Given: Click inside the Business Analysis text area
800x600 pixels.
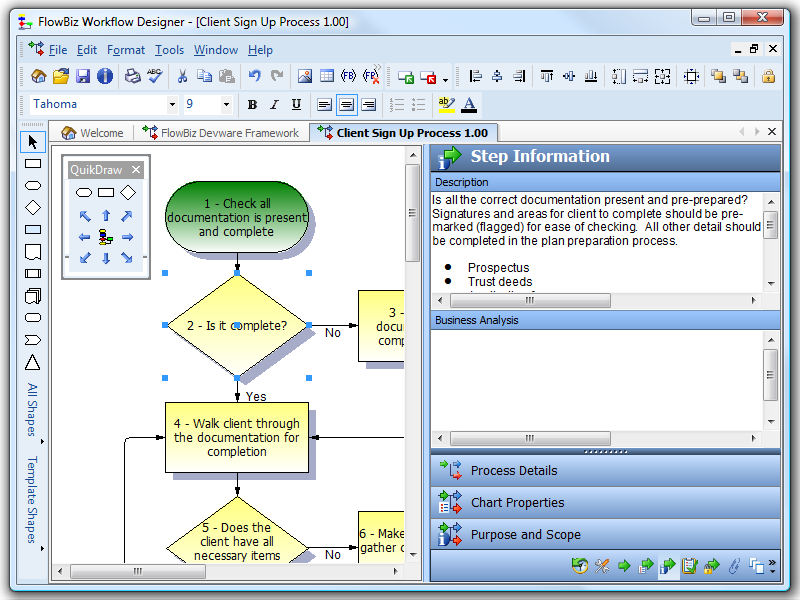Looking at the screenshot, I should [x=597, y=380].
